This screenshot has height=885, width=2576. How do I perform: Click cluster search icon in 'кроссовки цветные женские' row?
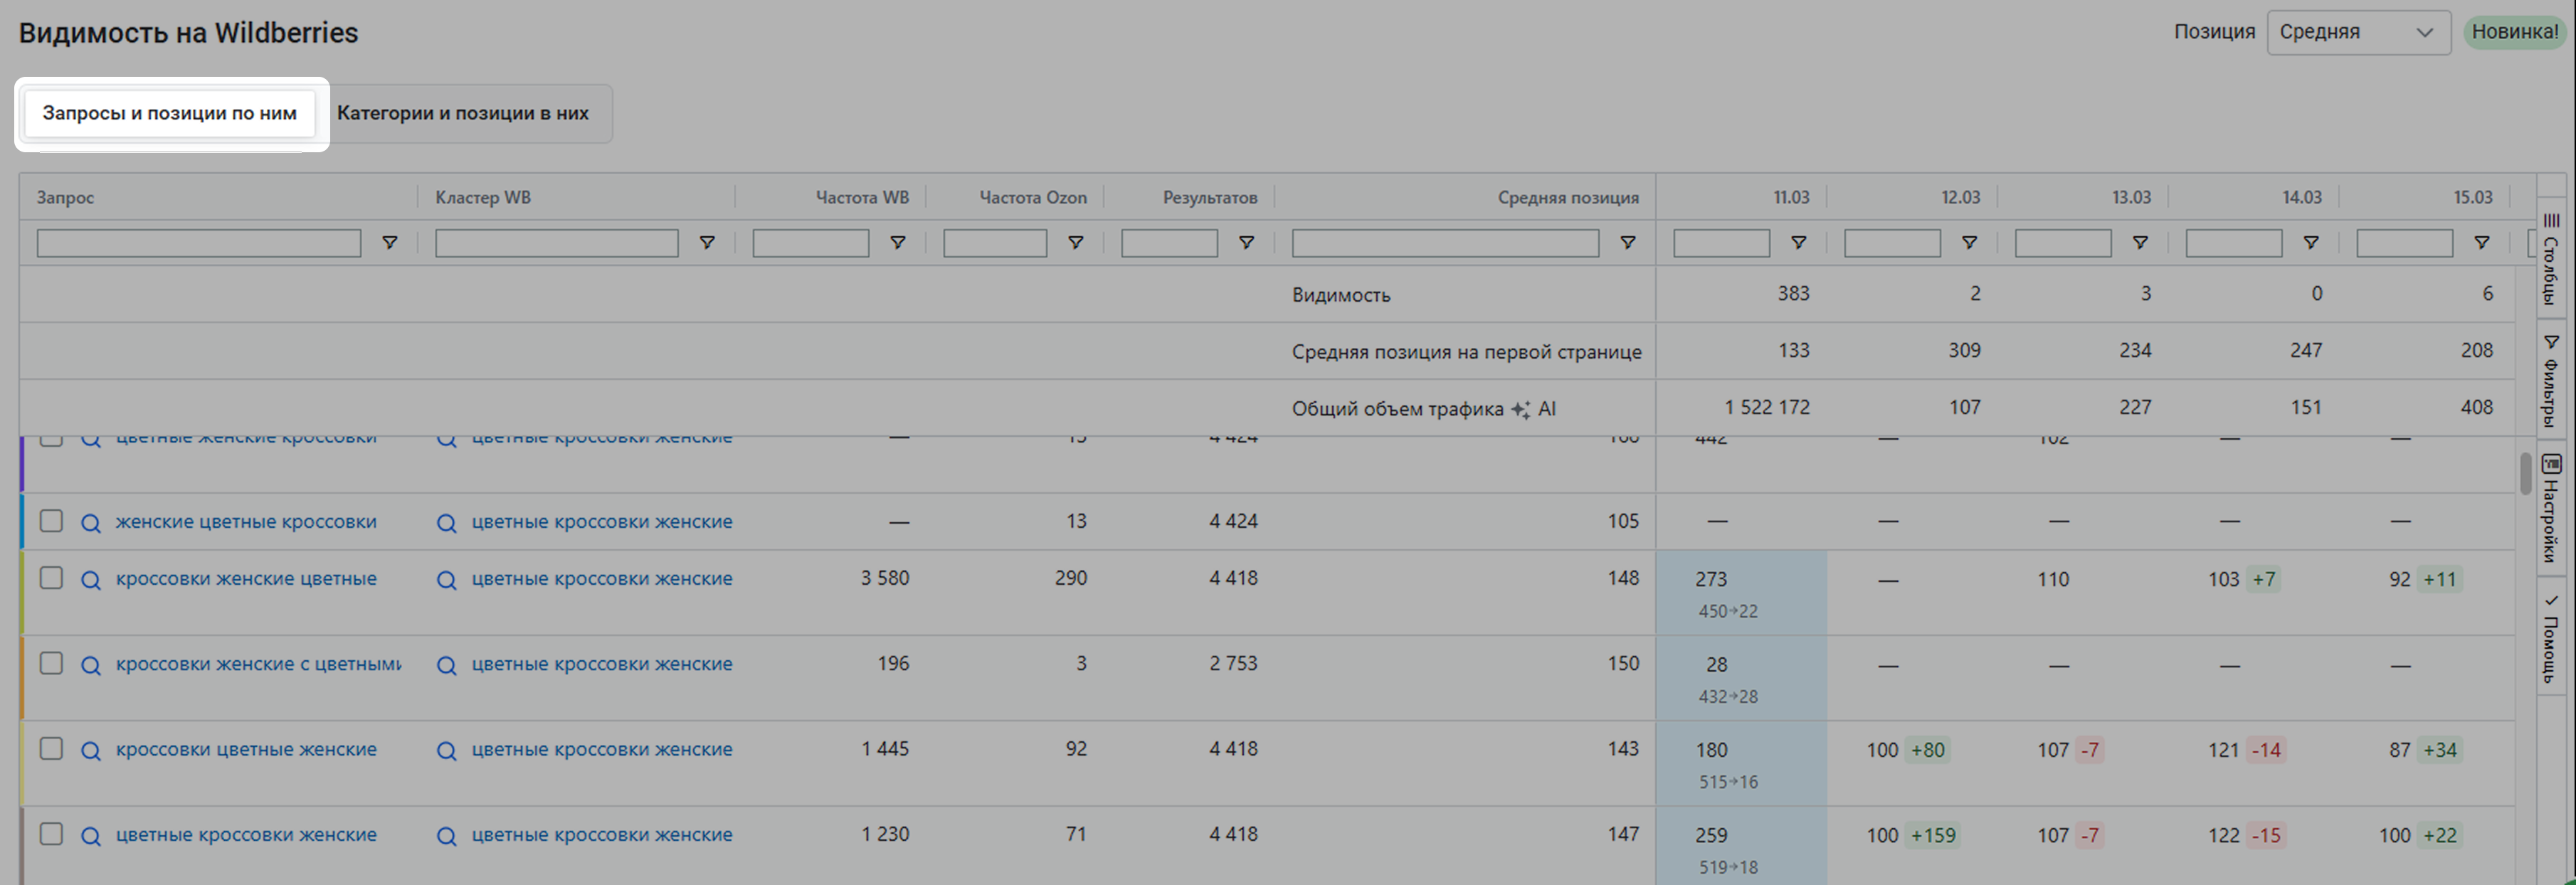447,751
